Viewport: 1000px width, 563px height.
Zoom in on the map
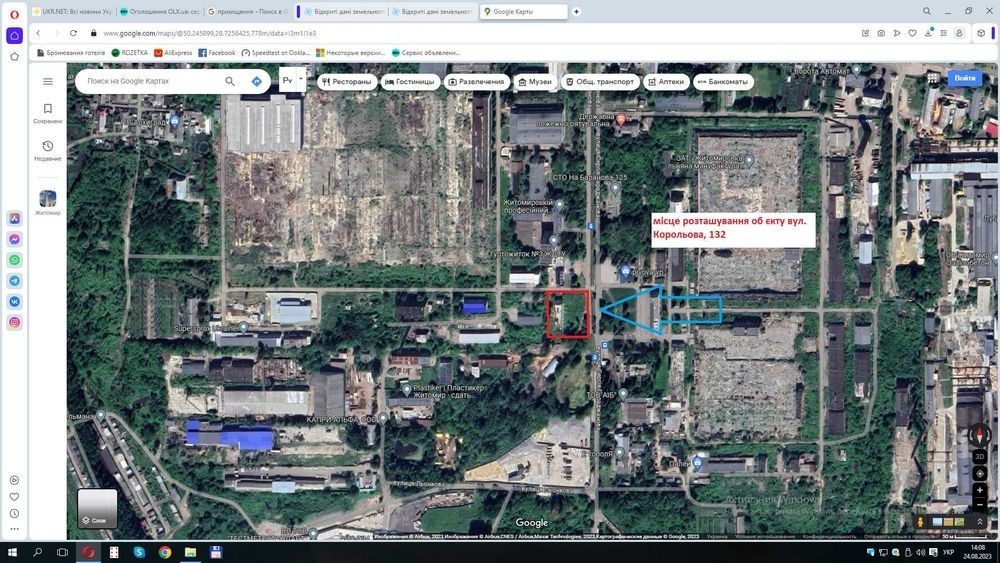coord(980,490)
